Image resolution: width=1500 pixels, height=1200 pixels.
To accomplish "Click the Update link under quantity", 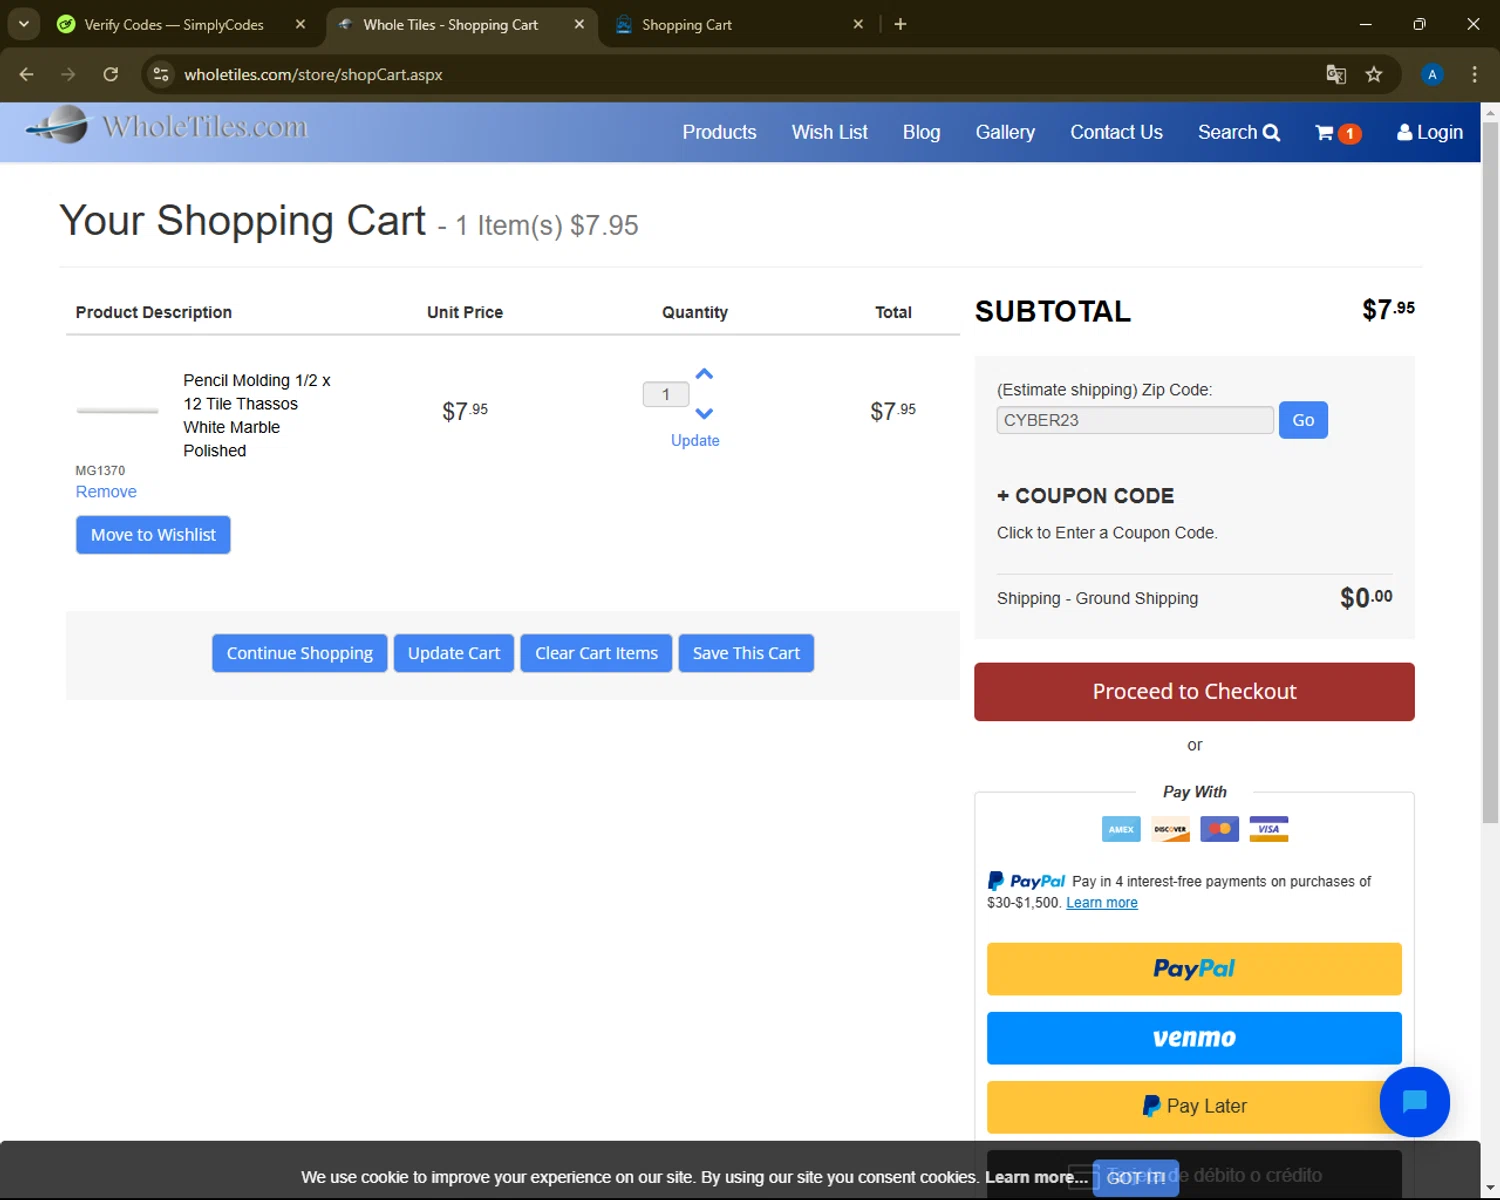I will point(695,440).
